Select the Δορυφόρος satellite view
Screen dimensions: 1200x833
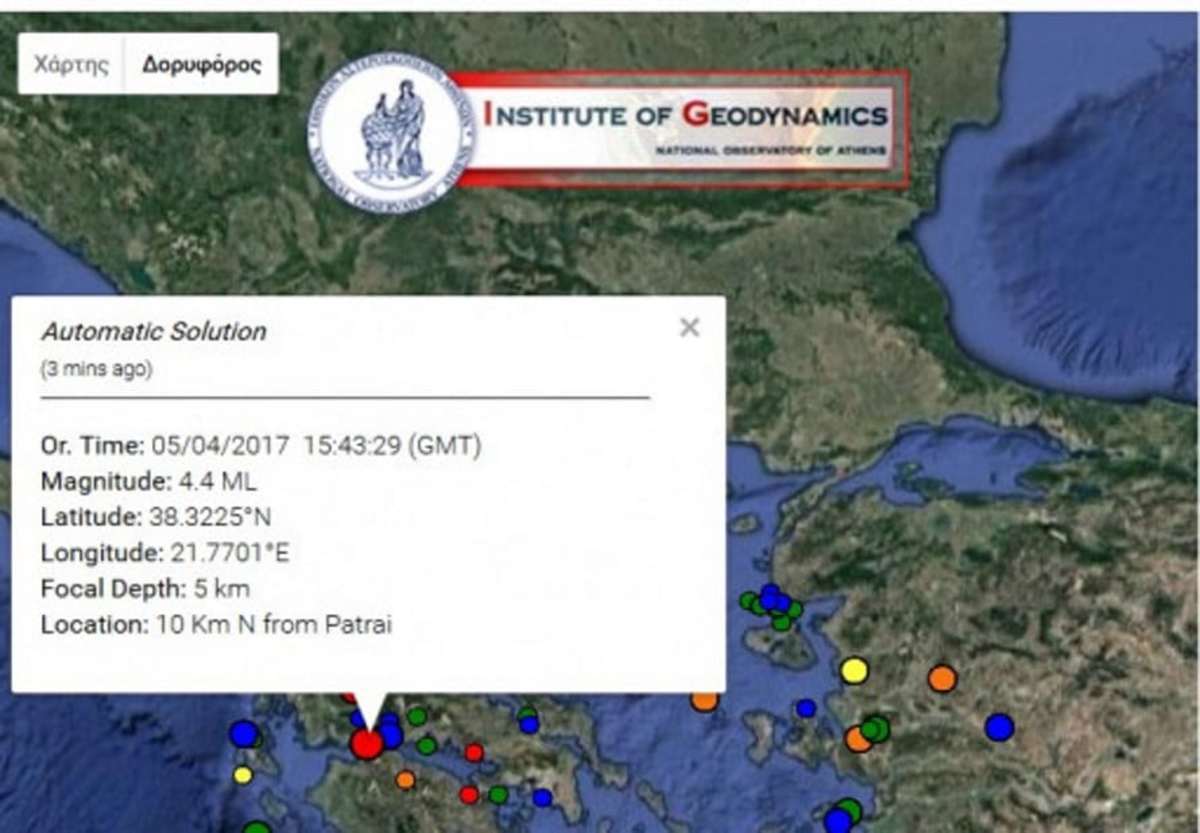201,65
